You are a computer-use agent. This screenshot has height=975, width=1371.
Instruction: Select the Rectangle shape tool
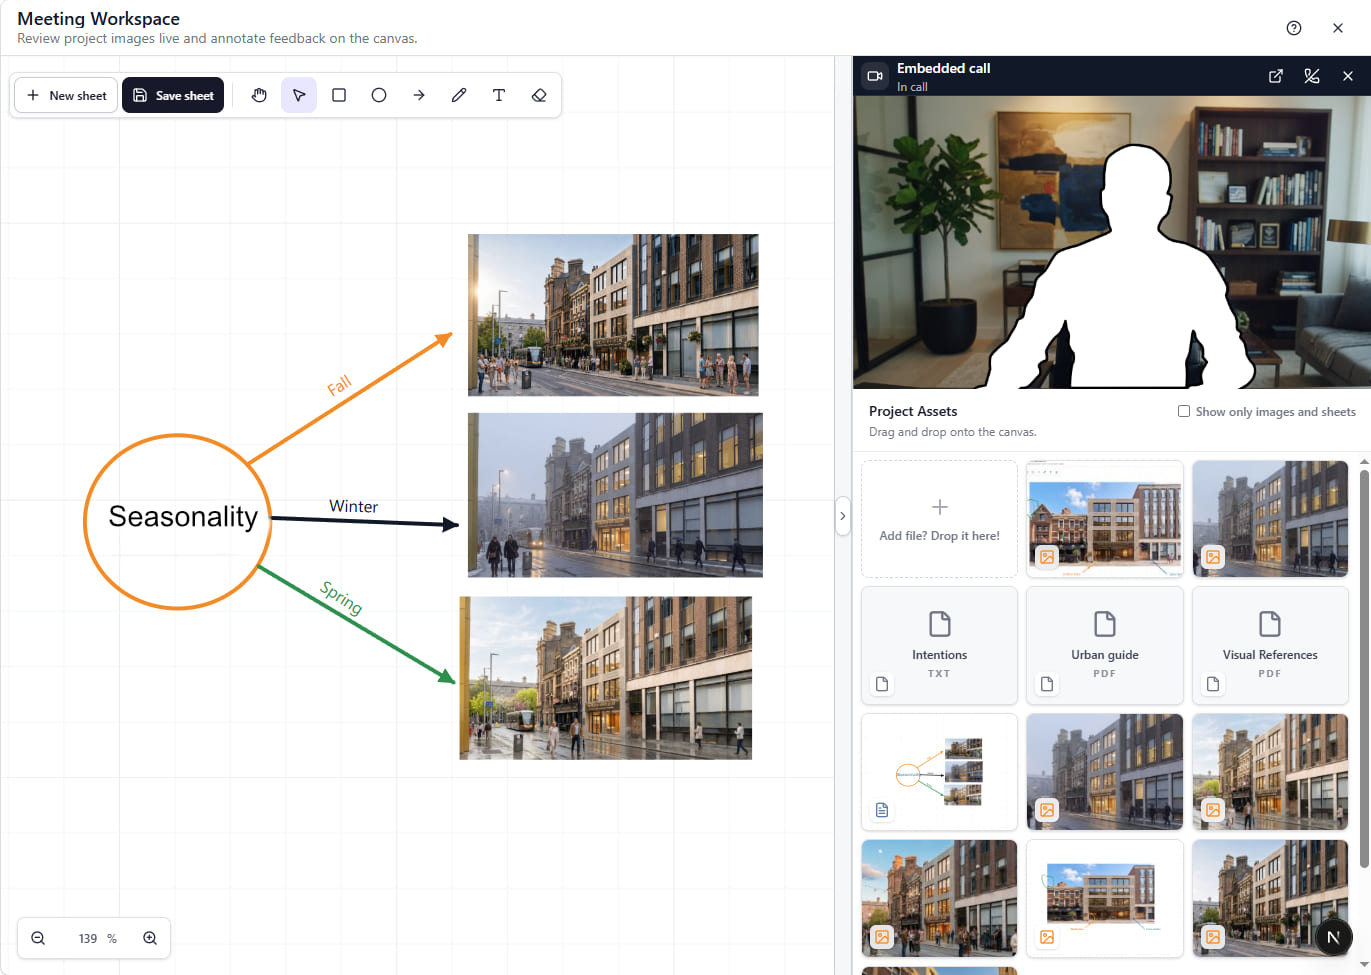point(339,95)
